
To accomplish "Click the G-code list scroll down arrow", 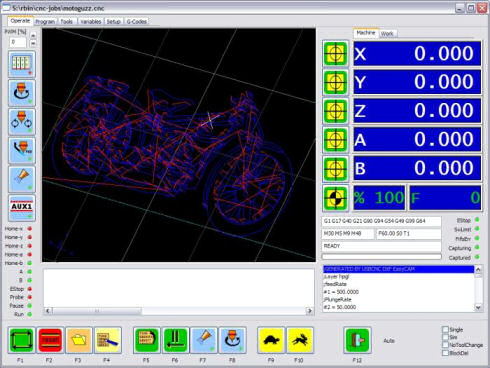I will click(x=478, y=307).
